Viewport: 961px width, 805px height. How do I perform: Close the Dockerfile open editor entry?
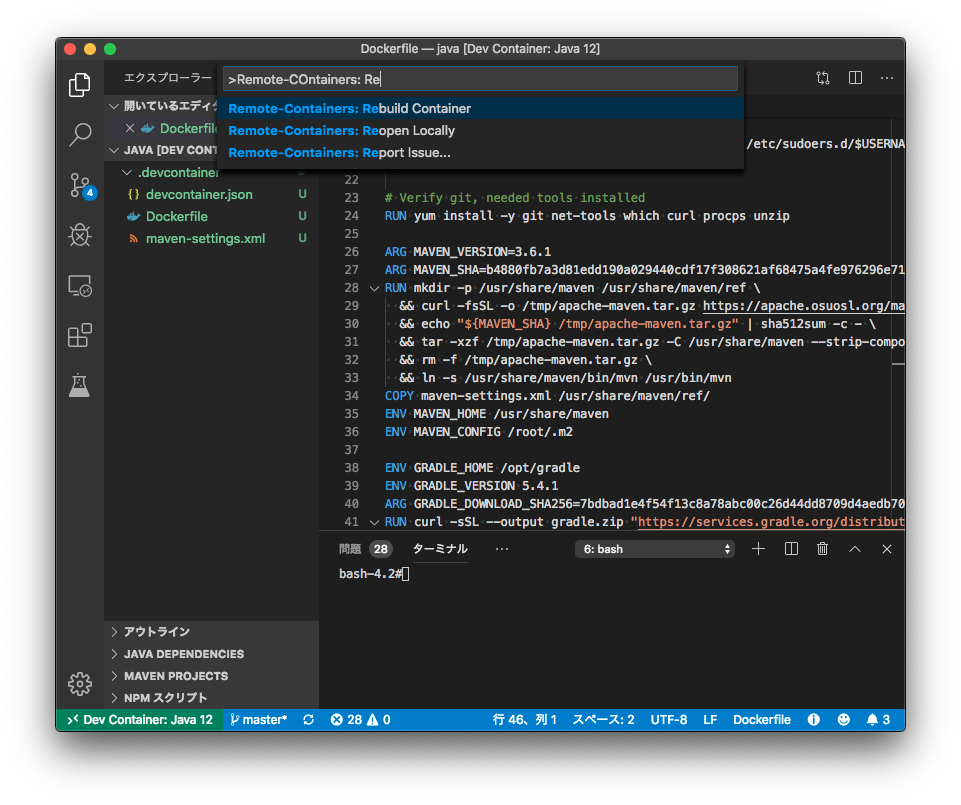point(130,128)
